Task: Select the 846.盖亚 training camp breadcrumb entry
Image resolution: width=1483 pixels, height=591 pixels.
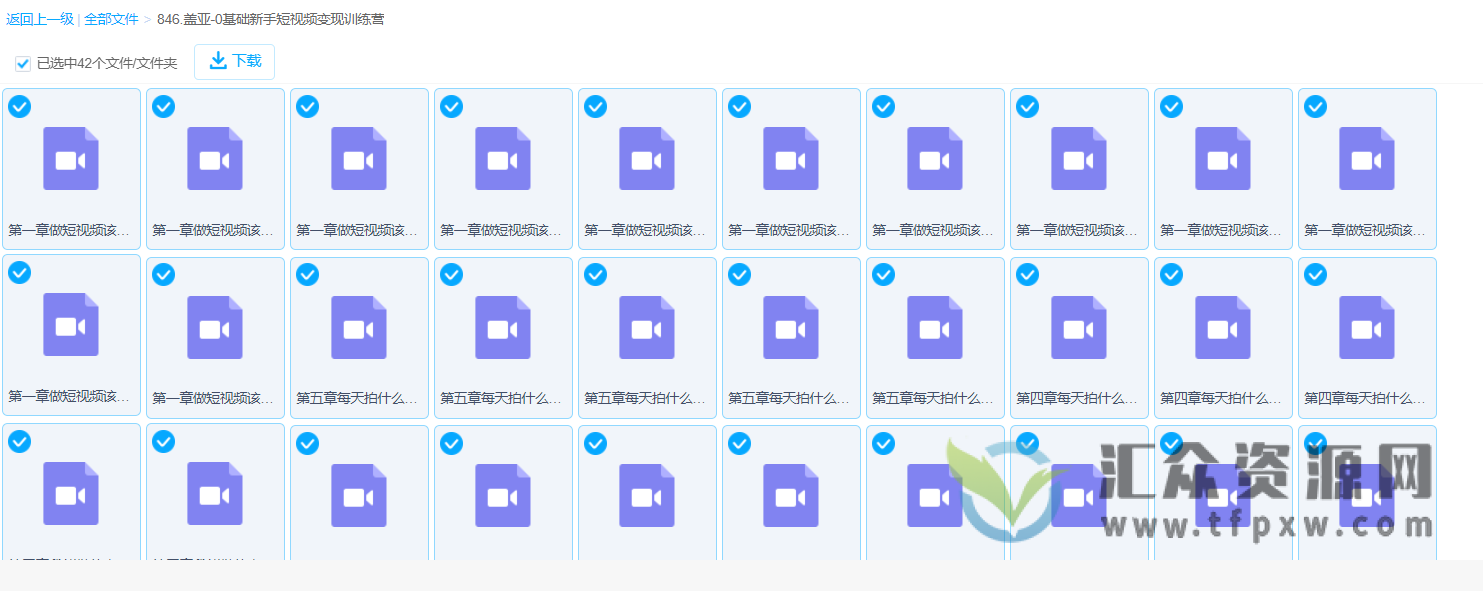Action: [264, 18]
